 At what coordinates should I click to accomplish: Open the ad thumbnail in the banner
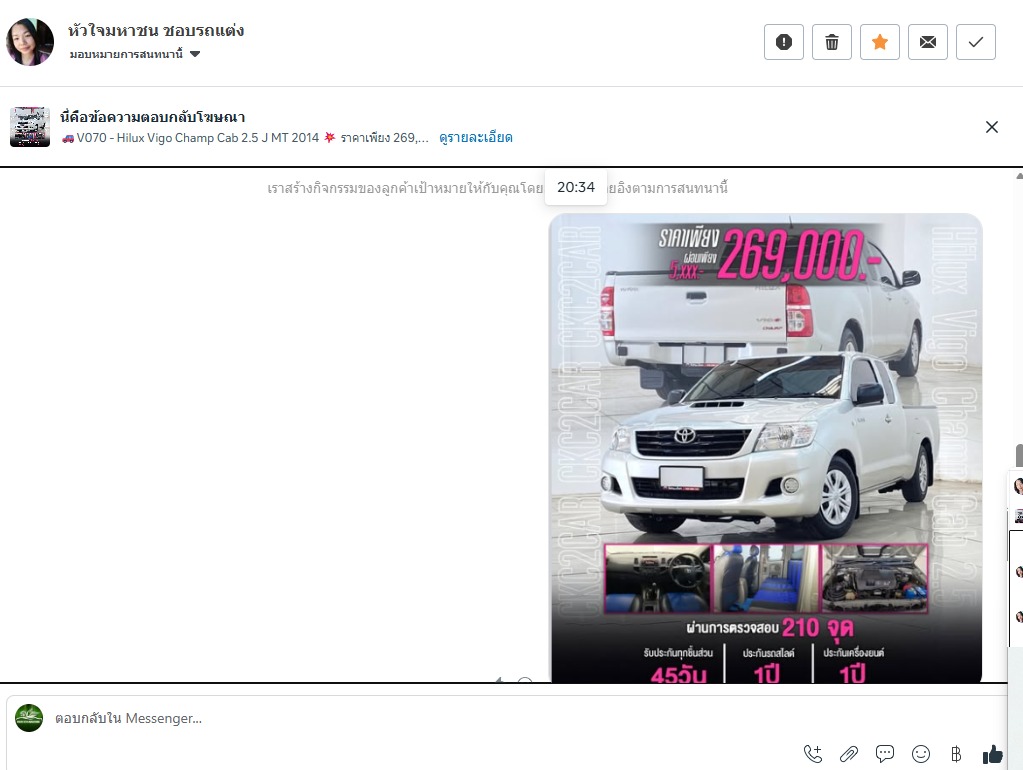[x=30, y=127]
